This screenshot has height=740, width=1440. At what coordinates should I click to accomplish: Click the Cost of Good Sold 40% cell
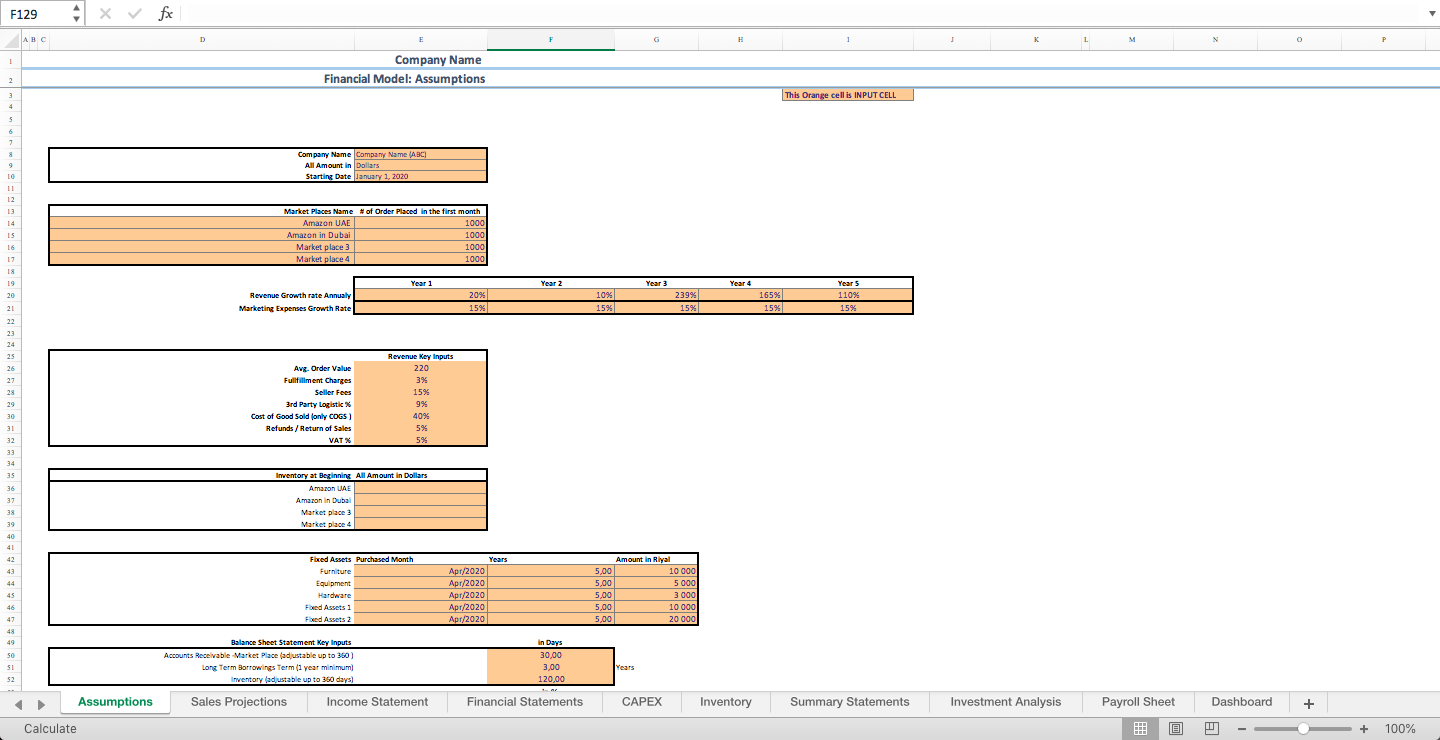pos(421,416)
